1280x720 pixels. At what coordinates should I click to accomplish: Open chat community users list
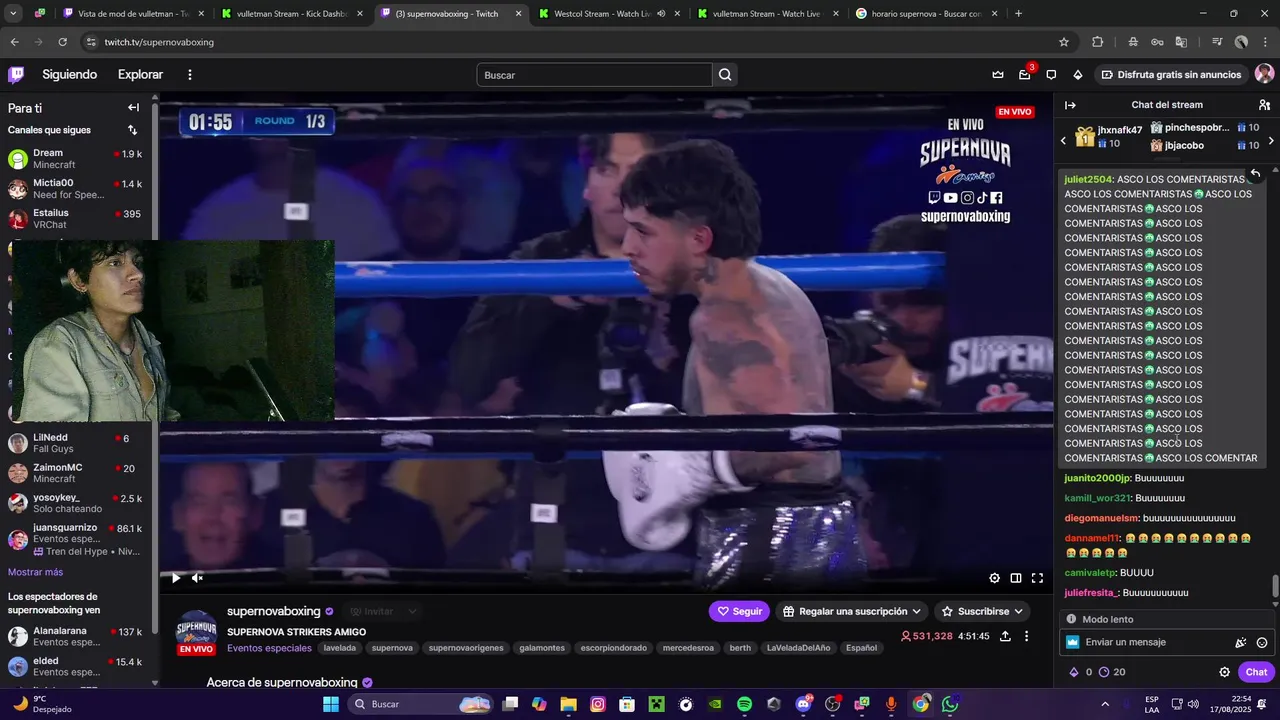[1264, 105]
